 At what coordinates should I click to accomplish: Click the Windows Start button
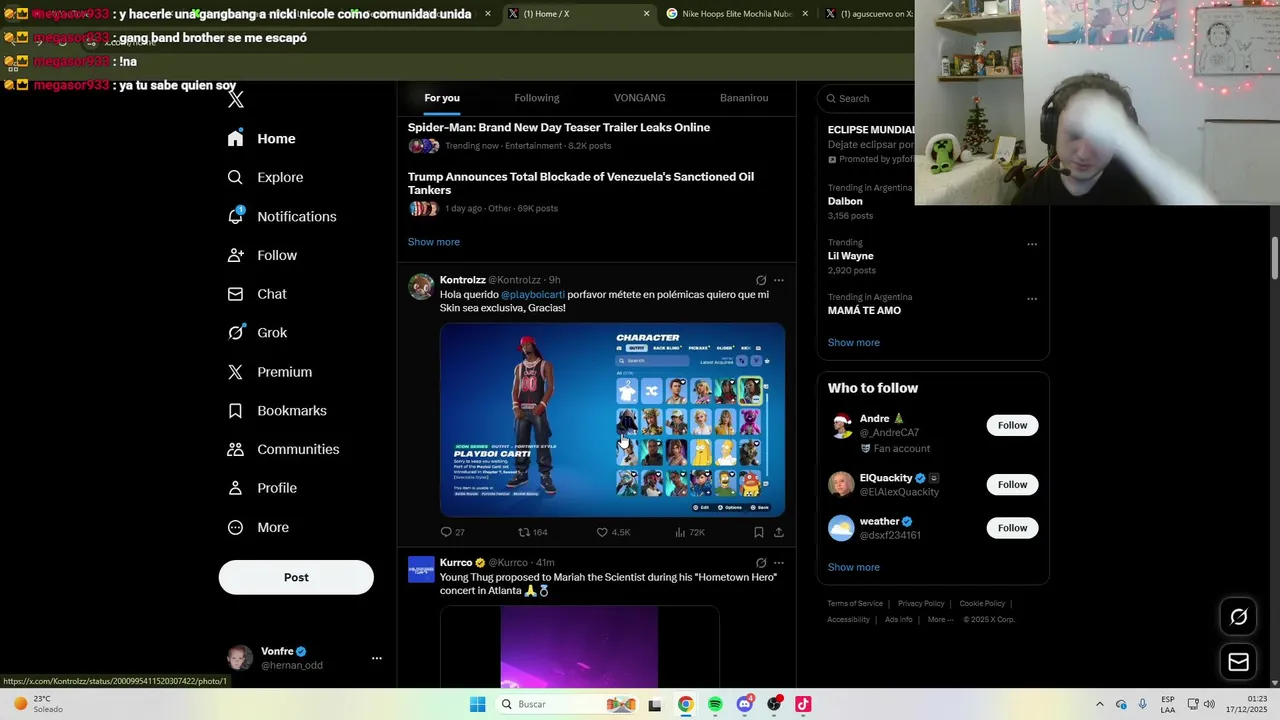point(478,704)
